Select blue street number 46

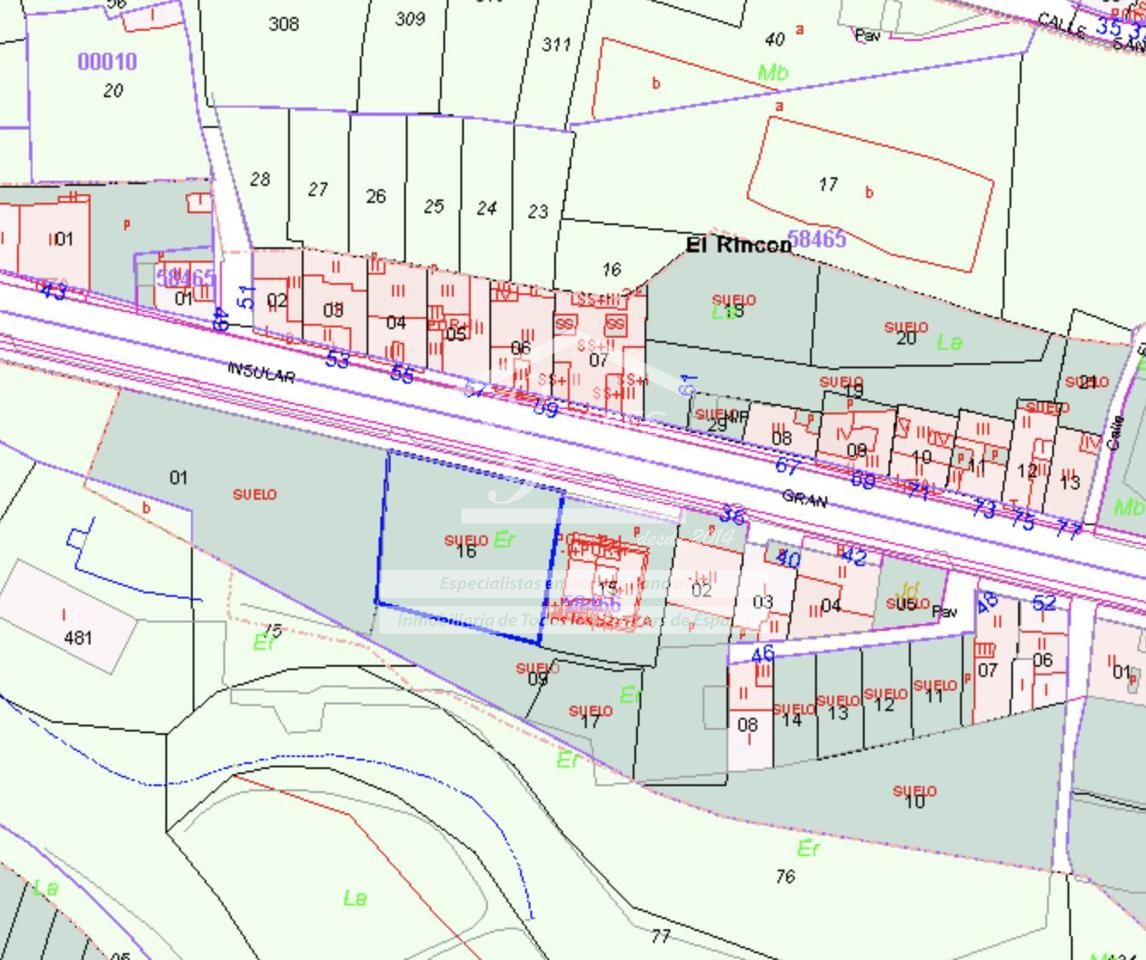(762, 654)
